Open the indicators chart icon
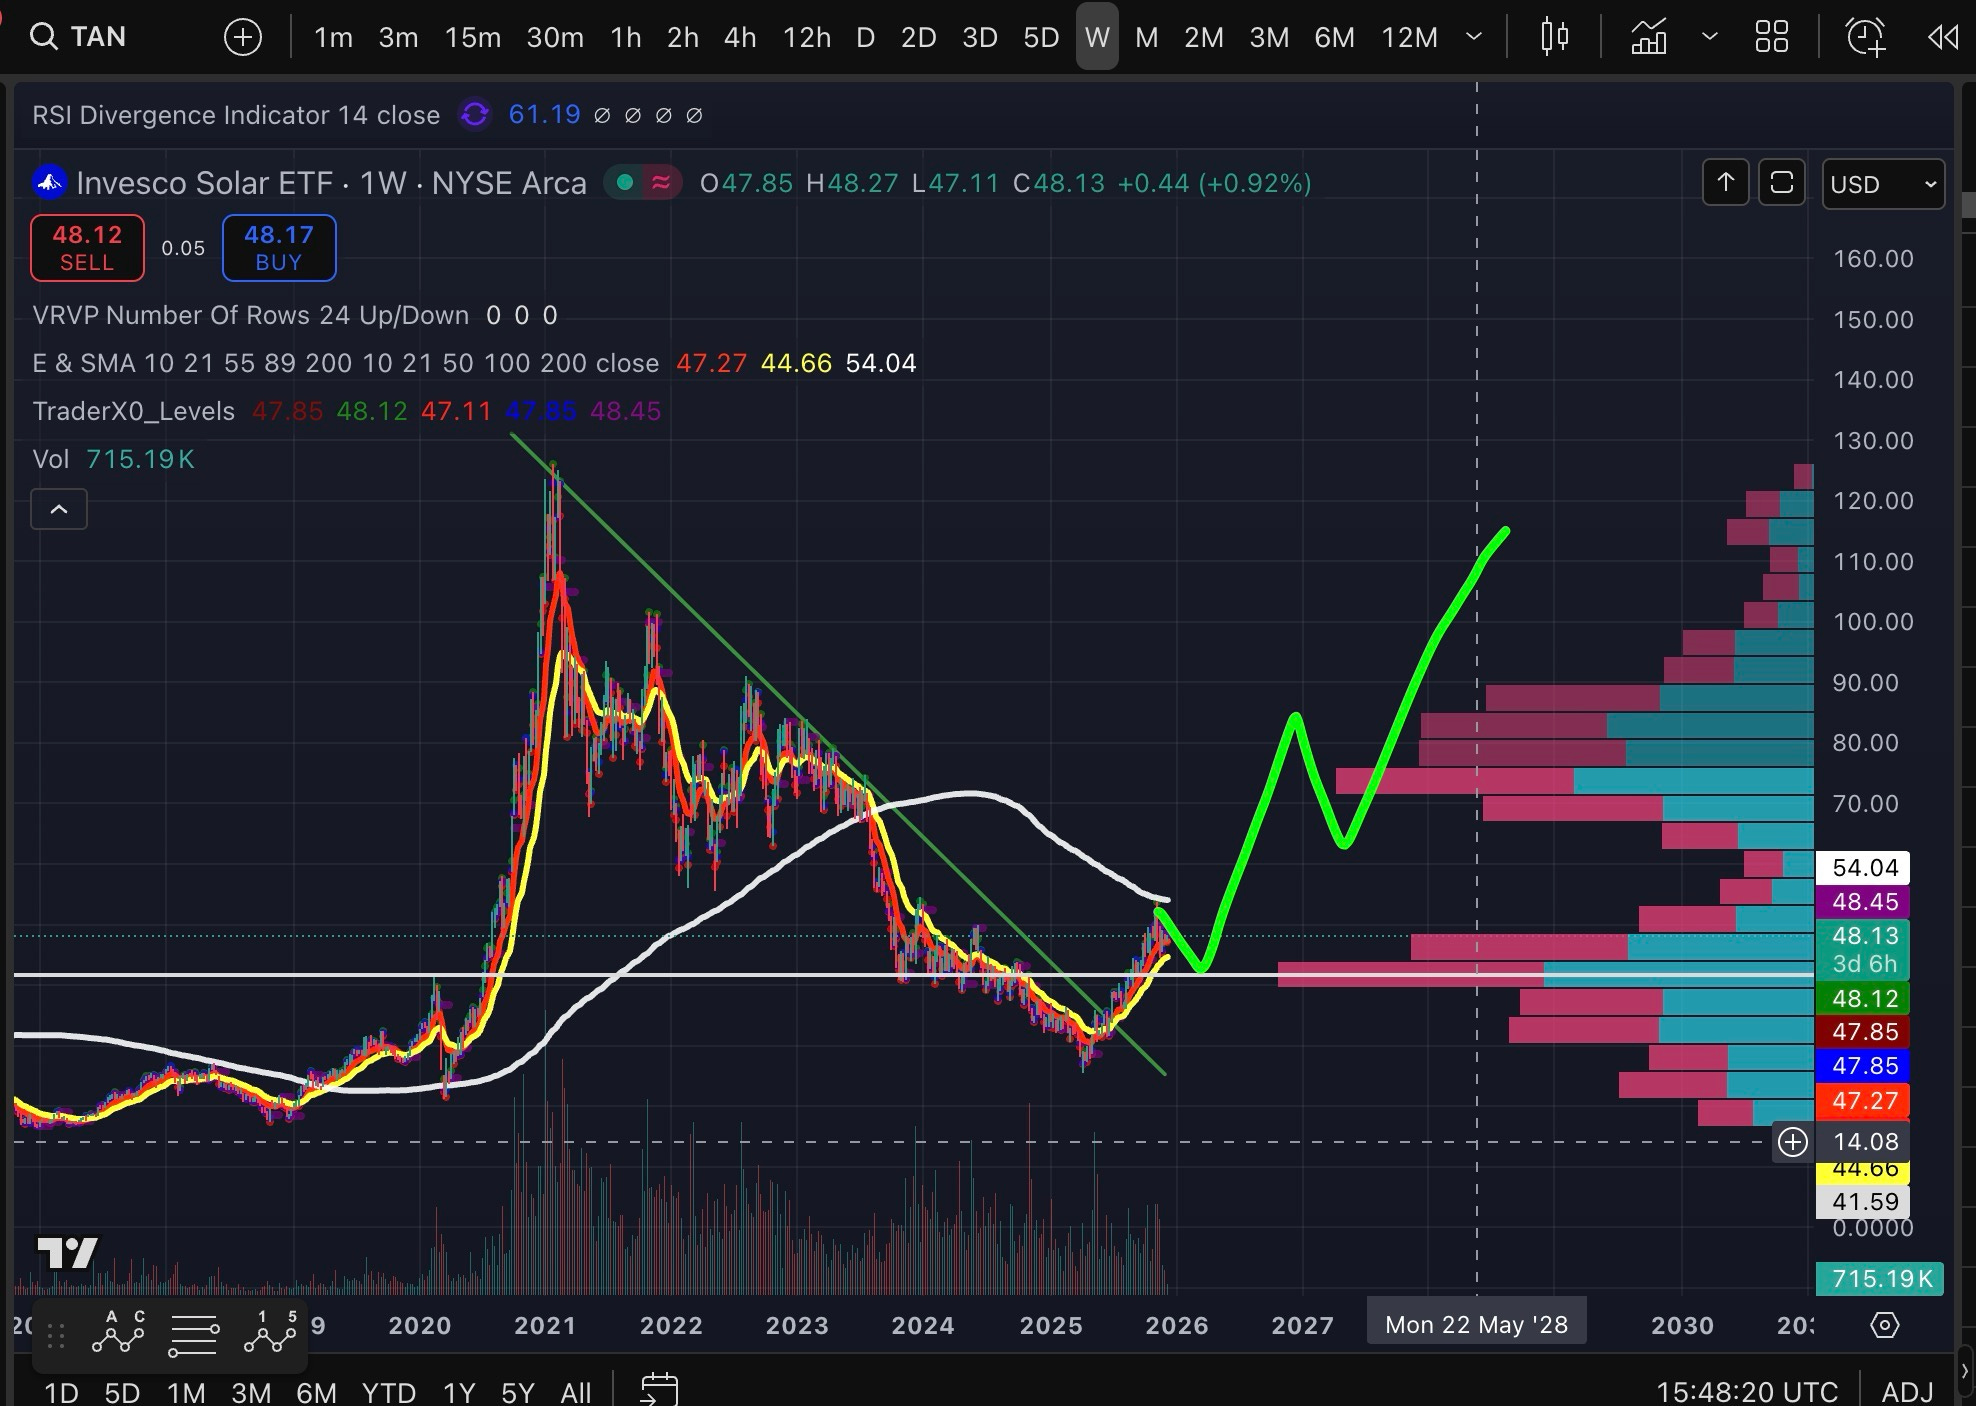Viewport: 1976px width, 1406px height. pos(1649,37)
